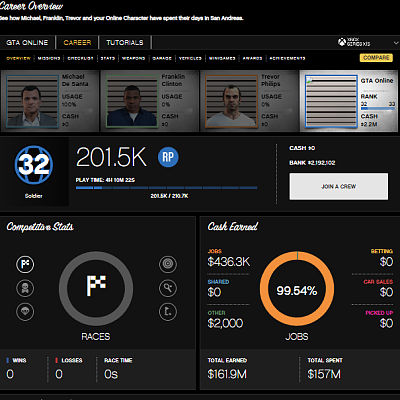Open the Overview sub-tab

point(19,58)
